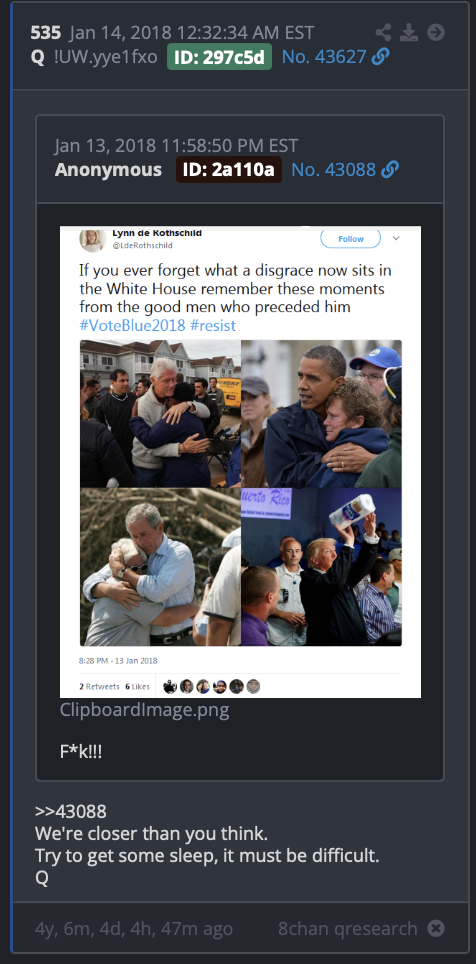Click the share icon on post 535

(383, 33)
